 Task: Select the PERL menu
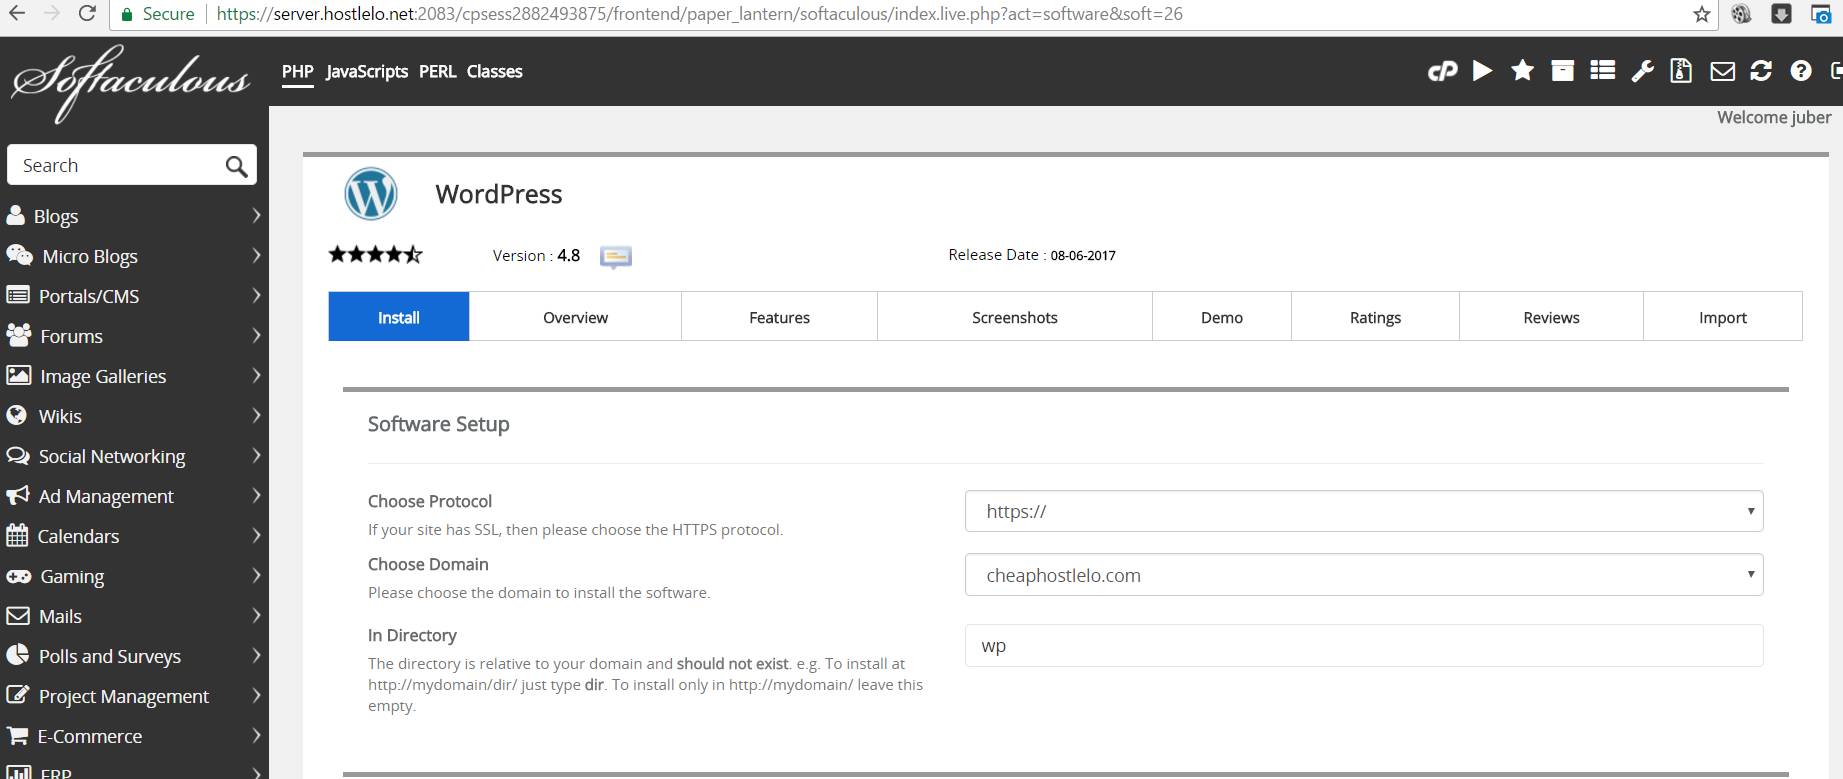click(x=437, y=71)
